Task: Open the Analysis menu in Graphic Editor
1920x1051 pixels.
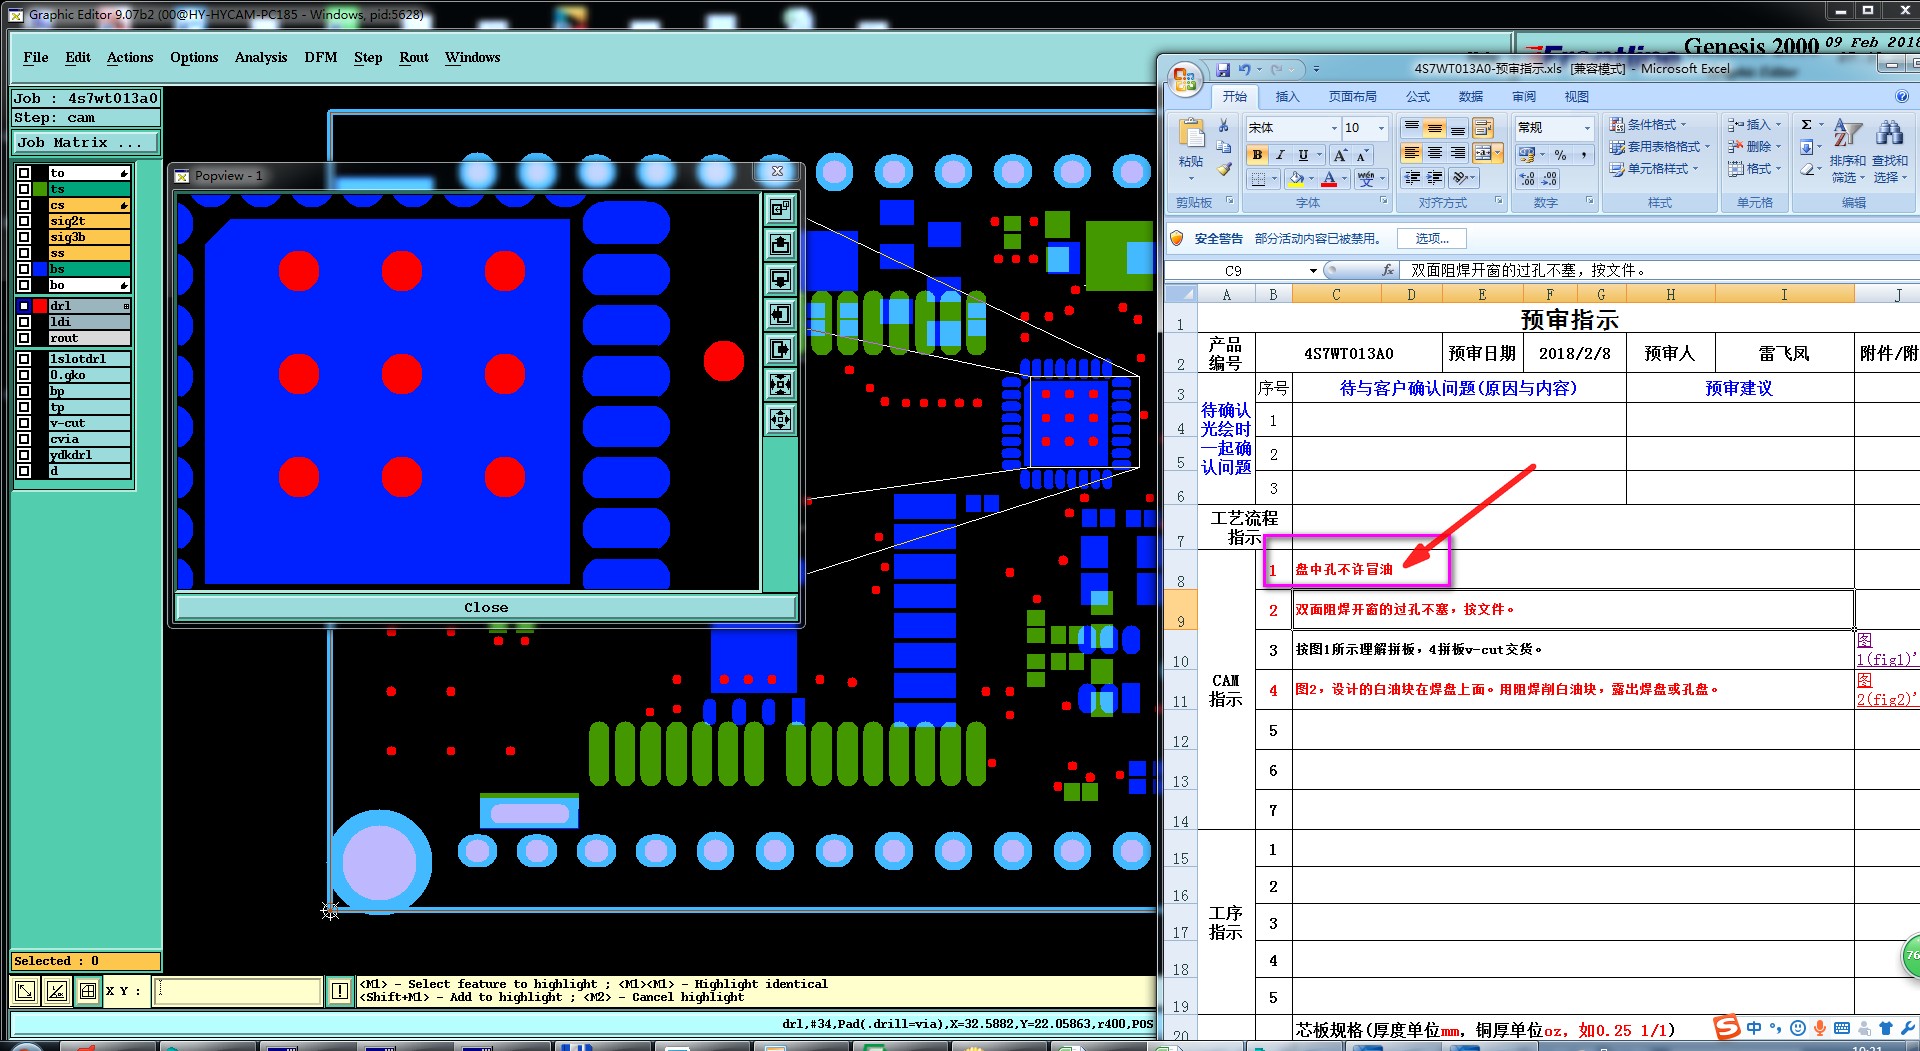Action: (261, 58)
